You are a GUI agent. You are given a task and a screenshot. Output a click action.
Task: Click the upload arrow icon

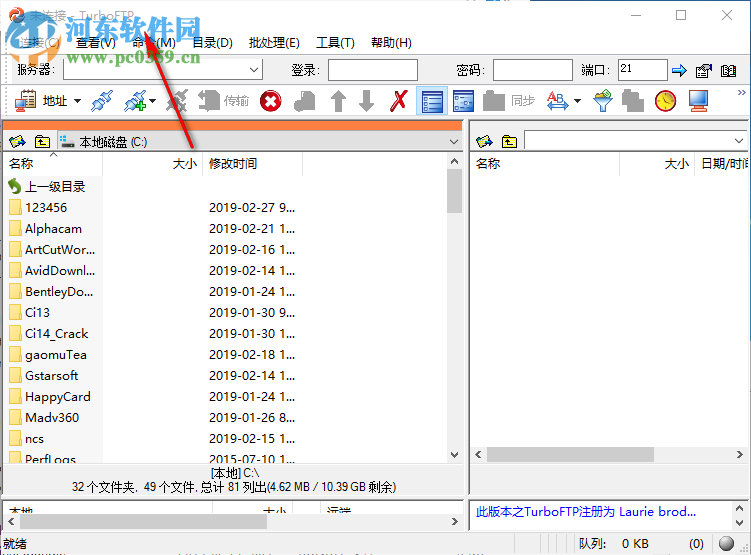point(338,101)
